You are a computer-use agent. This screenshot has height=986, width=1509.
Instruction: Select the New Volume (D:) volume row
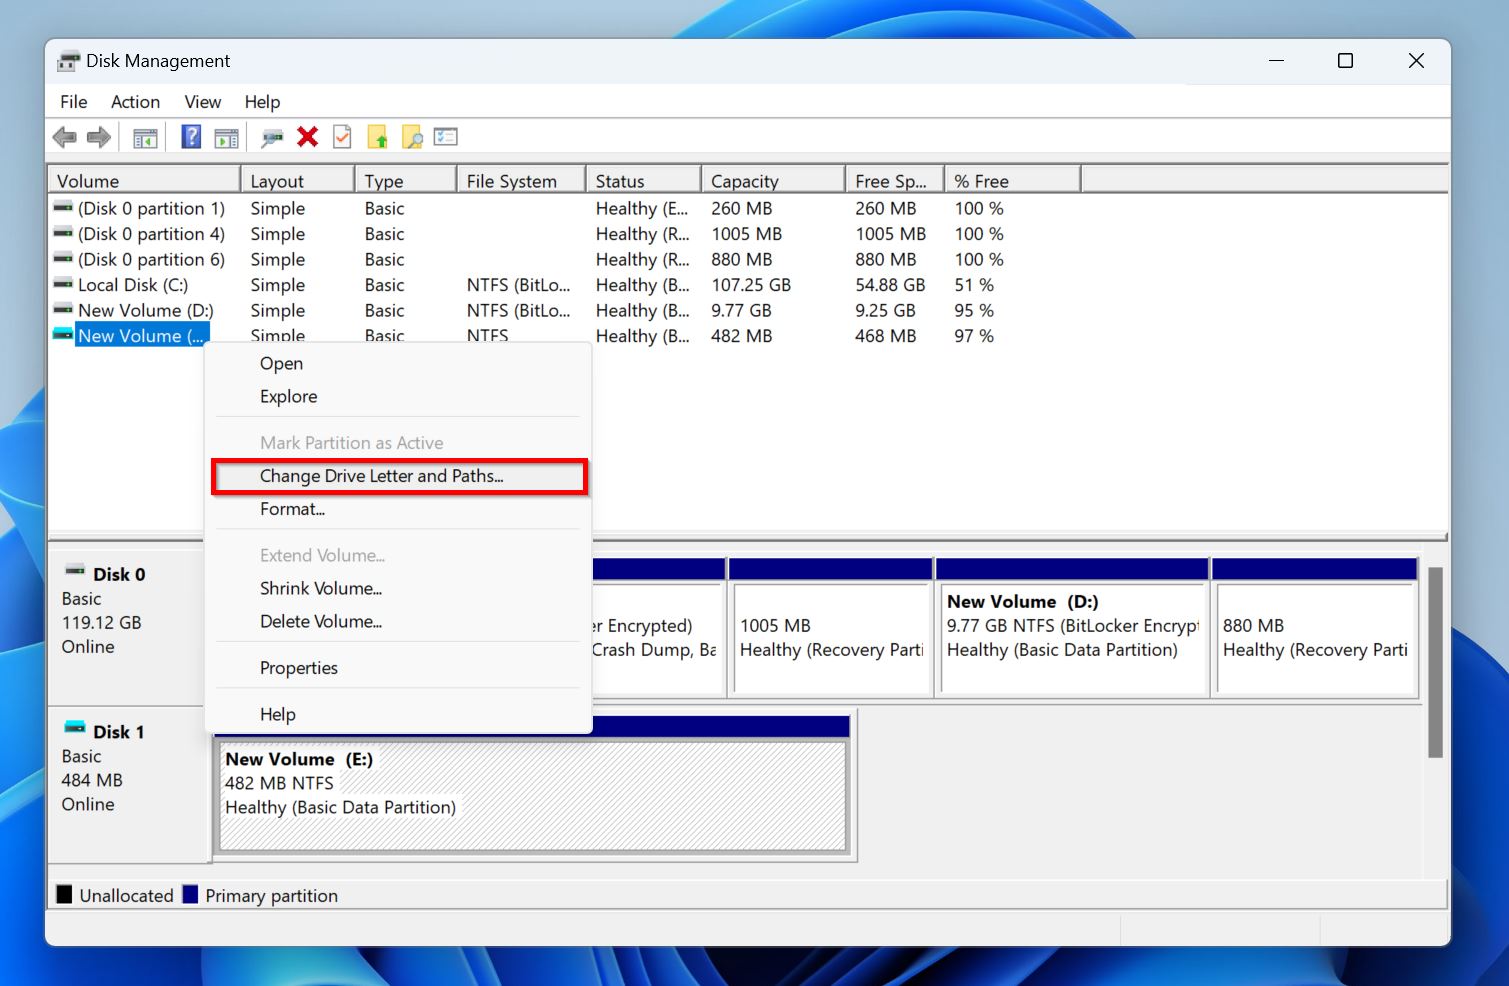[145, 310]
